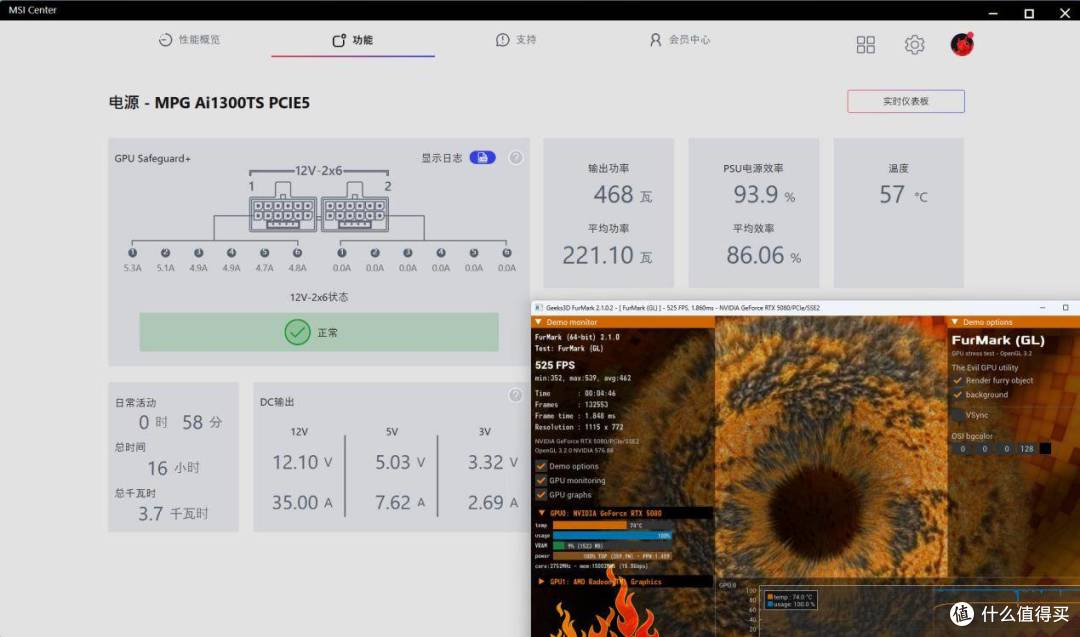Screen dimensions: 1080x637
Task: Open MSI Center settings gear
Action: pyautogui.click(x=915, y=45)
